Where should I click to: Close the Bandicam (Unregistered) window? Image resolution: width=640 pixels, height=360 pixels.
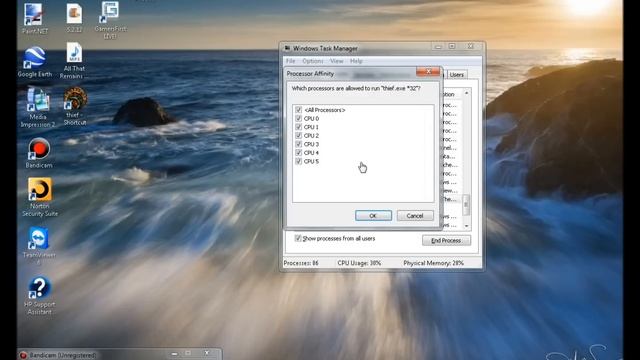[207, 353]
